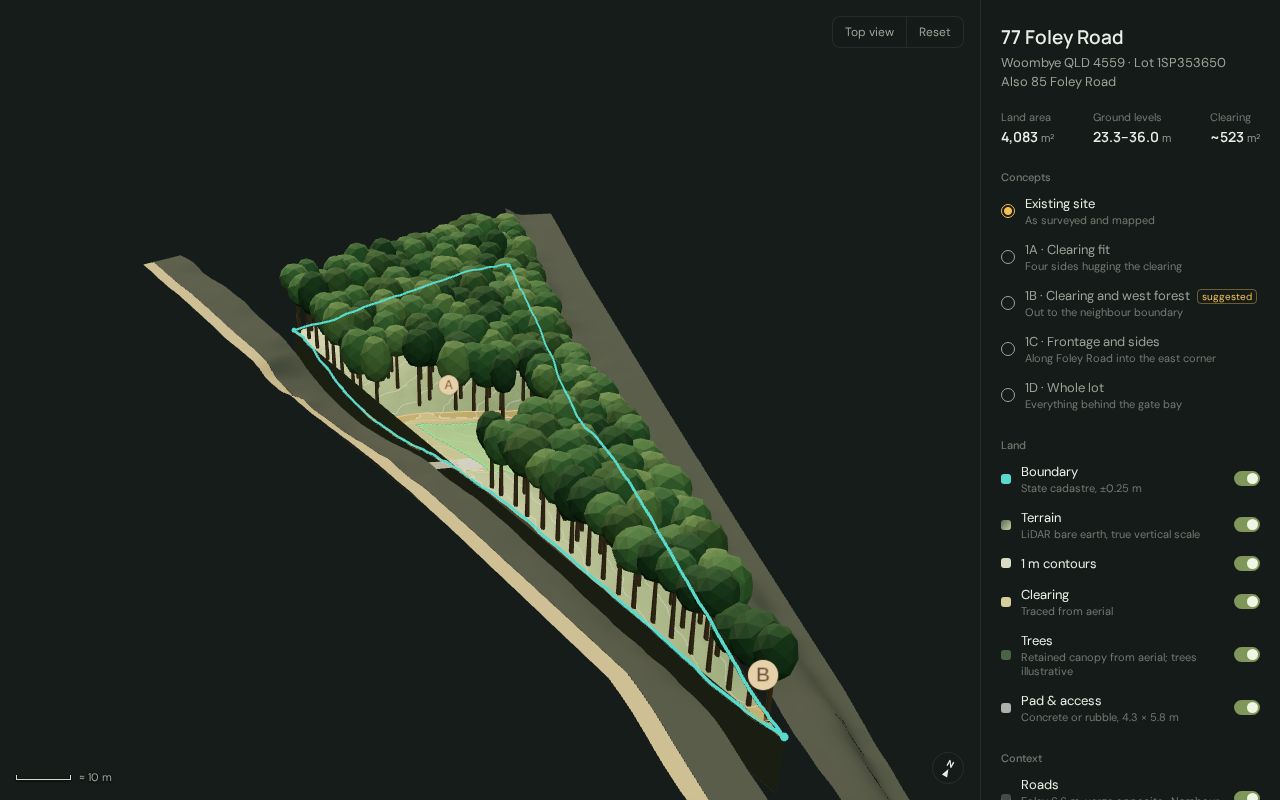The width and height of the screenshot is (1280, 800).
Task: Click "State cadastre, ±0.25 m" description
Action: click(x=1081, y=489)
